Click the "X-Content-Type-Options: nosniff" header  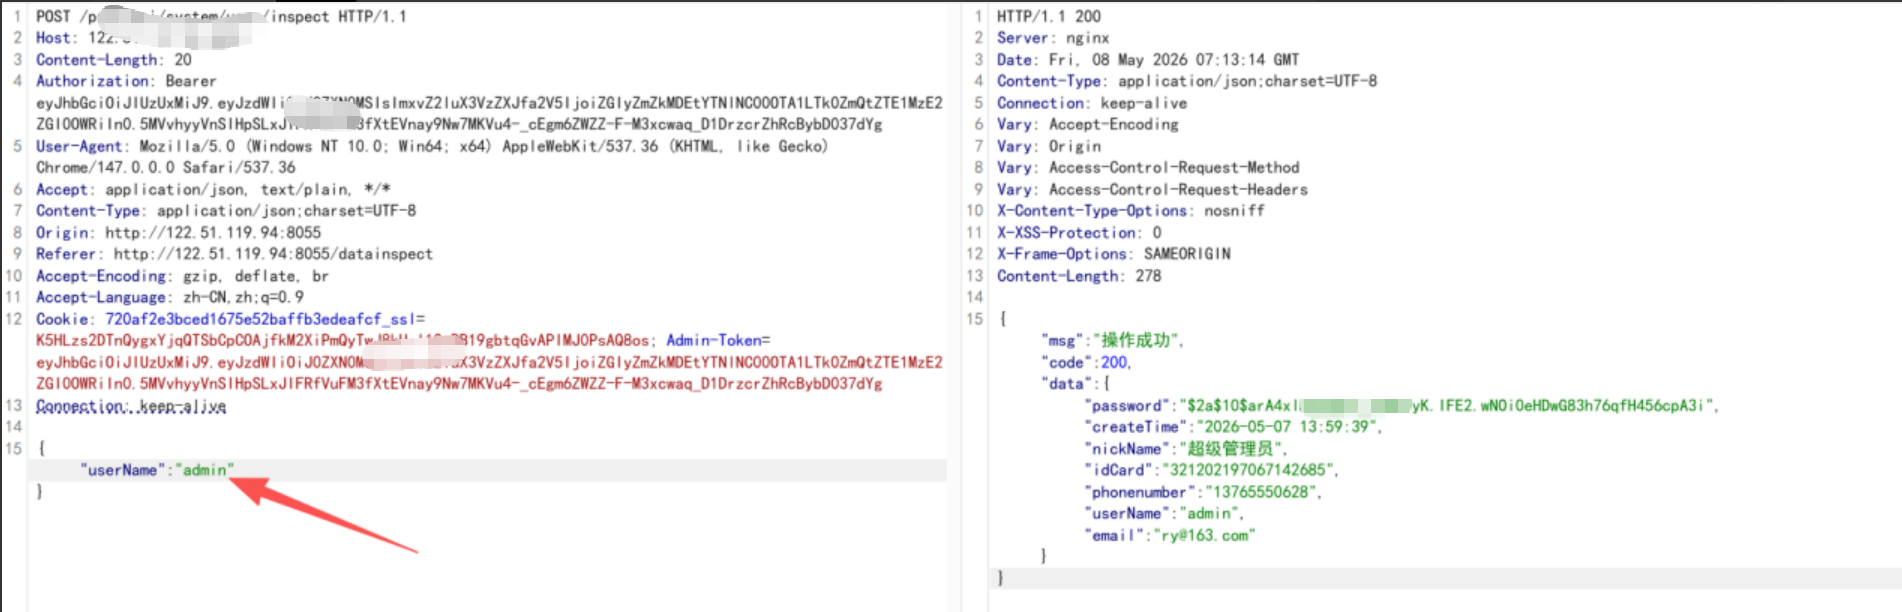(1131, 211)
